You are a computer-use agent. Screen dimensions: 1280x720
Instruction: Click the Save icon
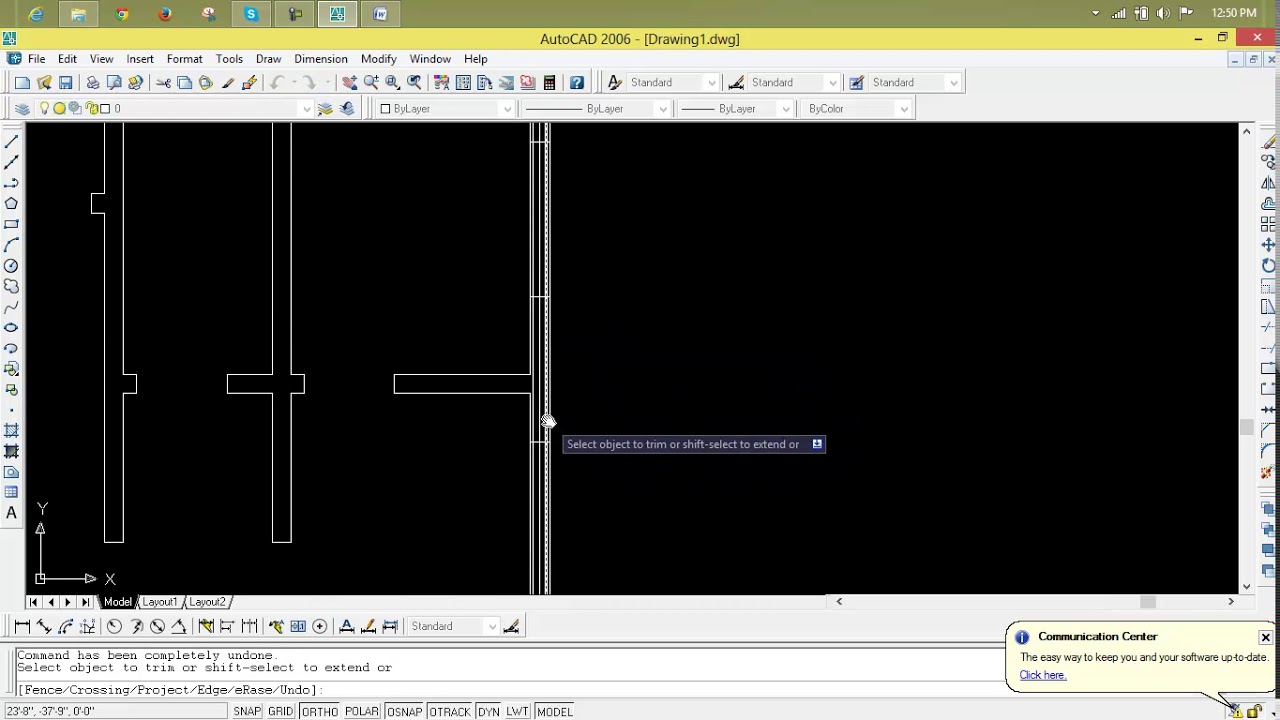point(66,83)
